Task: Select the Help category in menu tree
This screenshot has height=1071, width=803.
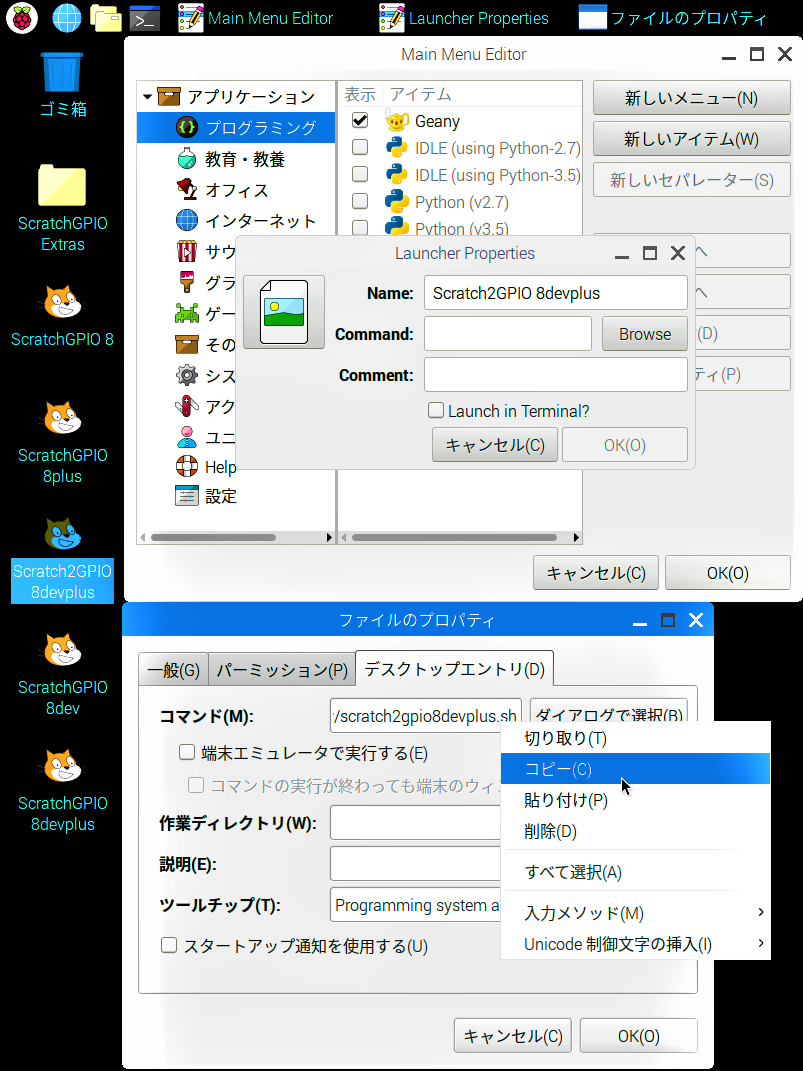Action: [x=206, y=467]
